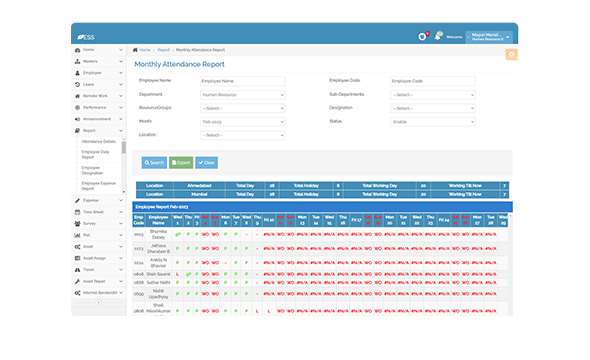Open the ResourceGroups select dropdown
This screenshot has height=360, width=590.
point(242,108)
